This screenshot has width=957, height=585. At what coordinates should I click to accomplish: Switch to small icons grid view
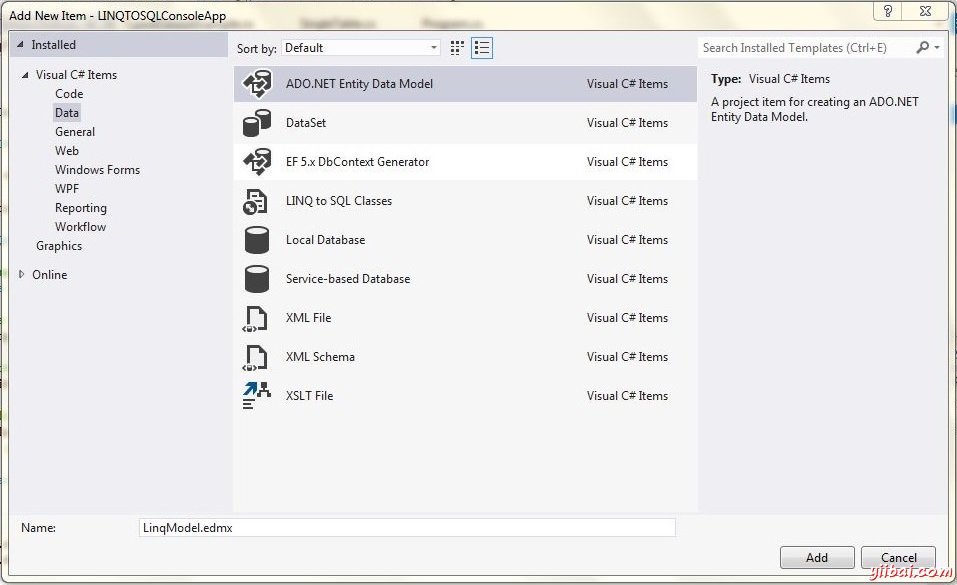point(458,48)
